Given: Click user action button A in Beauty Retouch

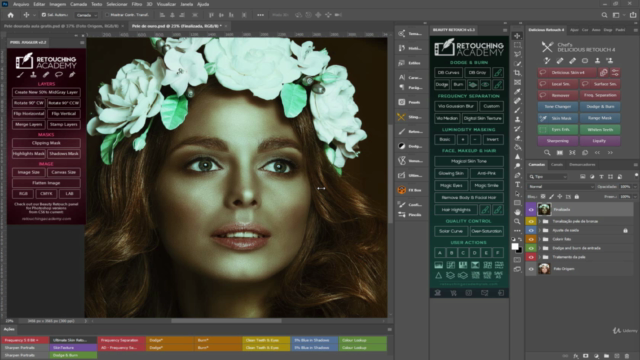Looking at the screenshot, I should (440, 253).
